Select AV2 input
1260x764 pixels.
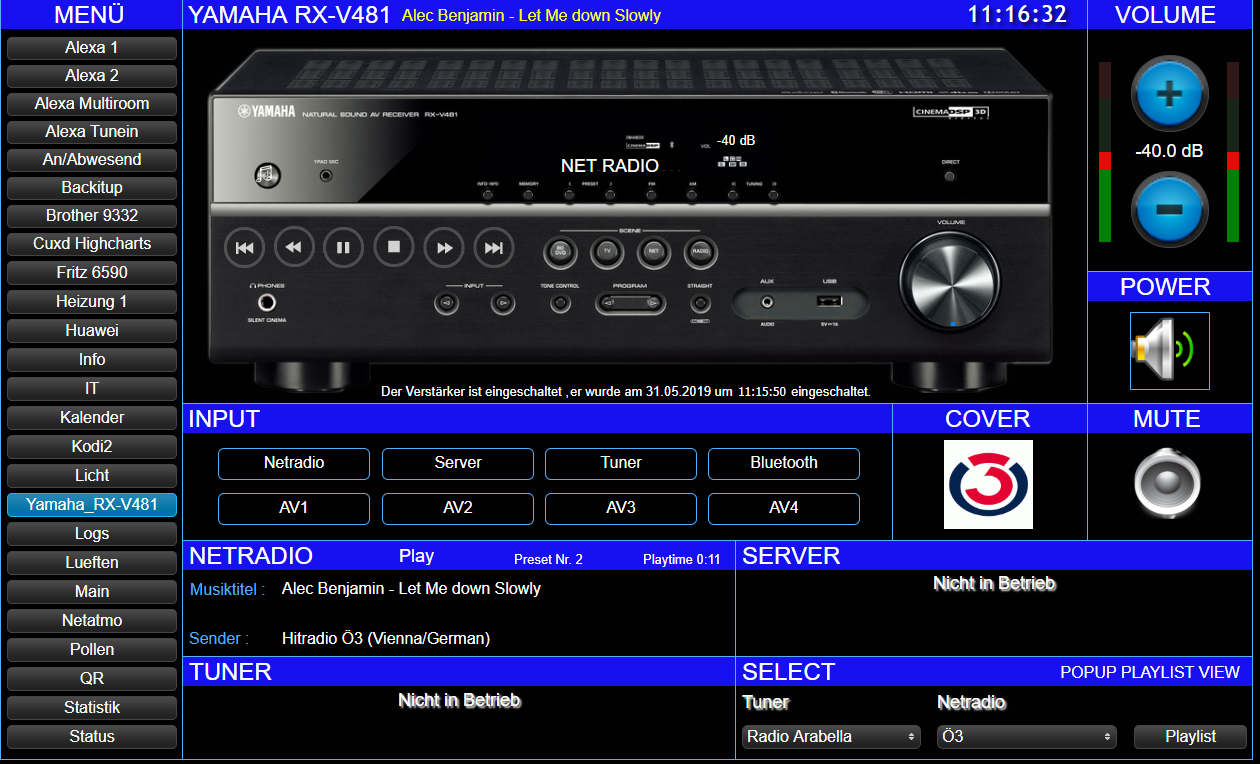coord(458,508)
